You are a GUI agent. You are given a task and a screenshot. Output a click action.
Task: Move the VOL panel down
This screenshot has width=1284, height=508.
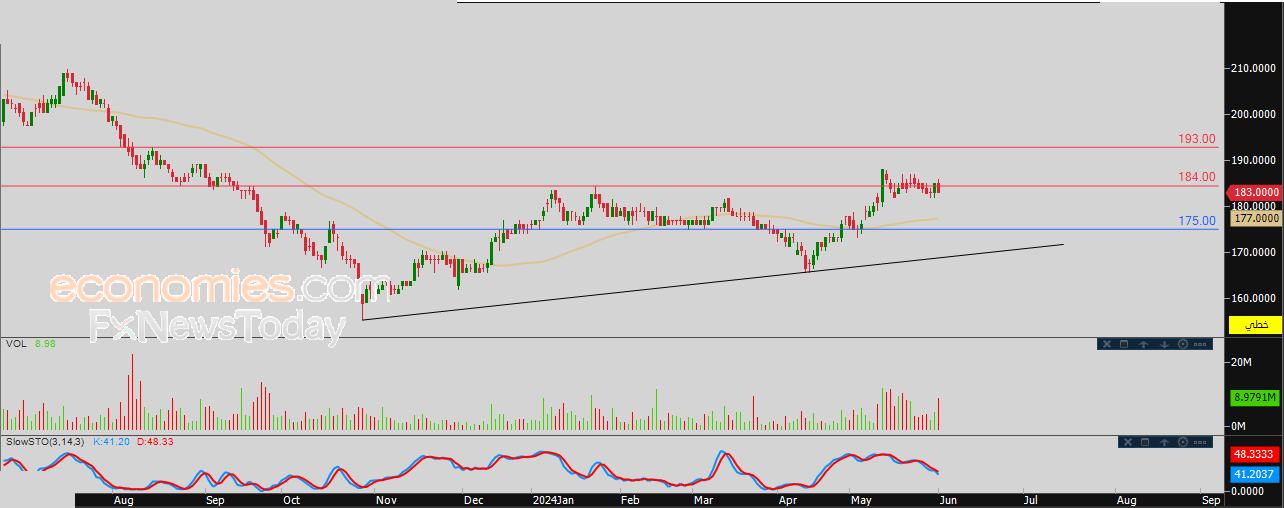1164,344
